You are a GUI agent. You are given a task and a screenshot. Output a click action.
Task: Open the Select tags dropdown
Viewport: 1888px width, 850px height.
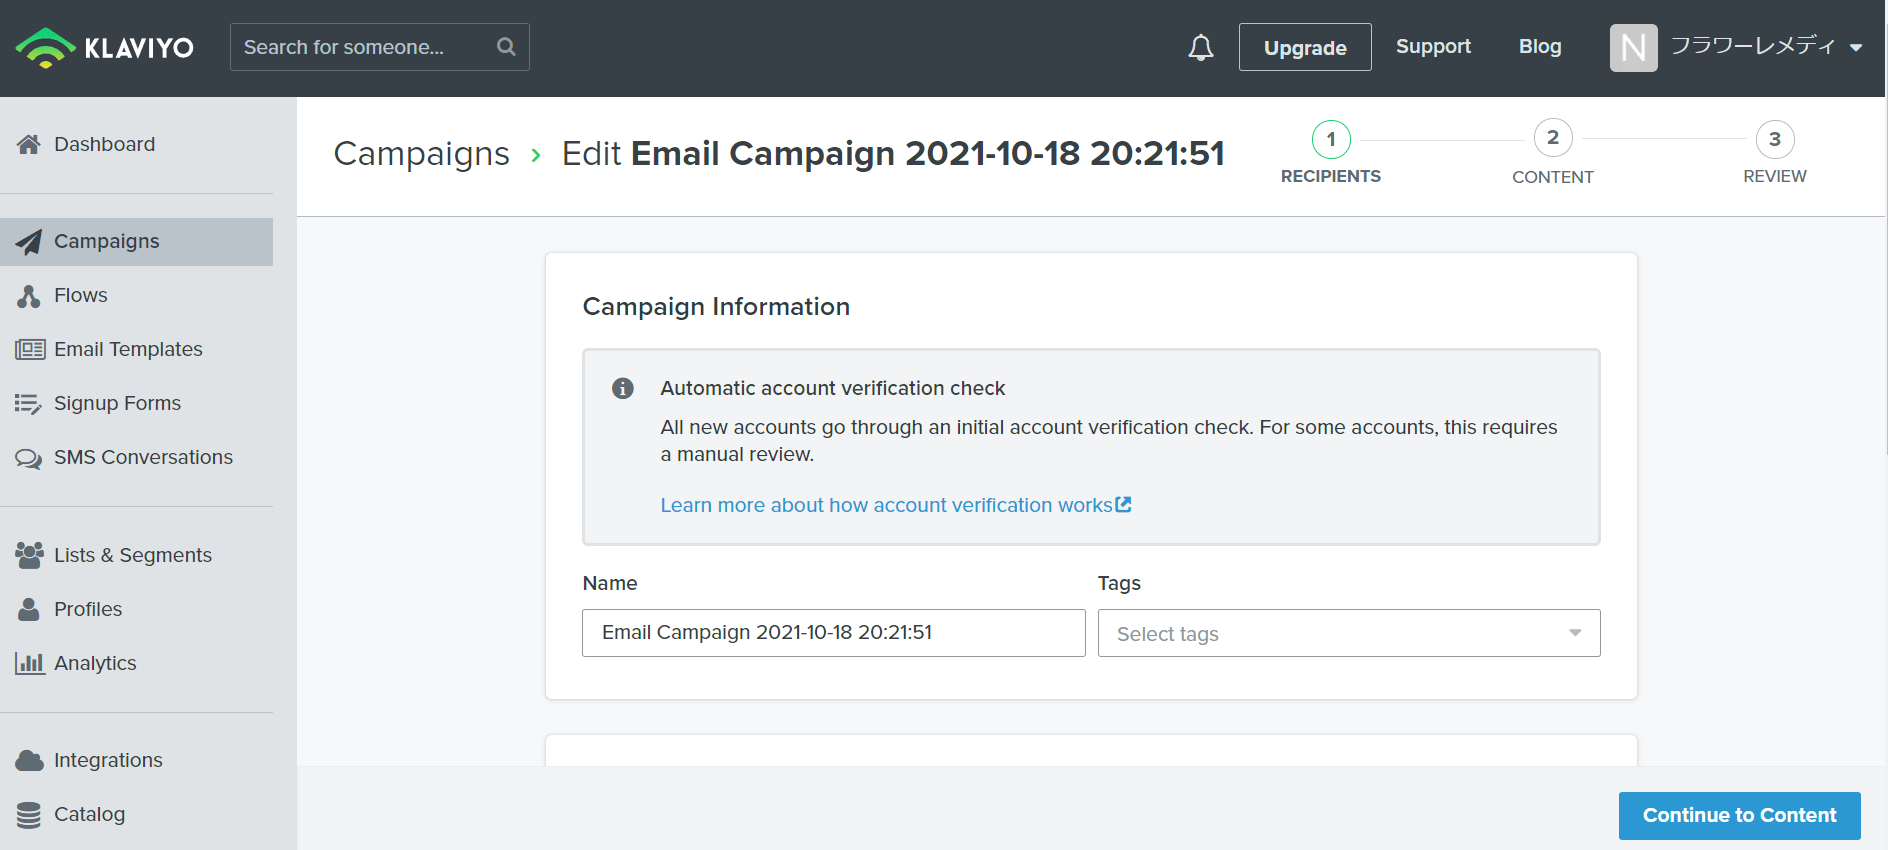(1349, 633)
